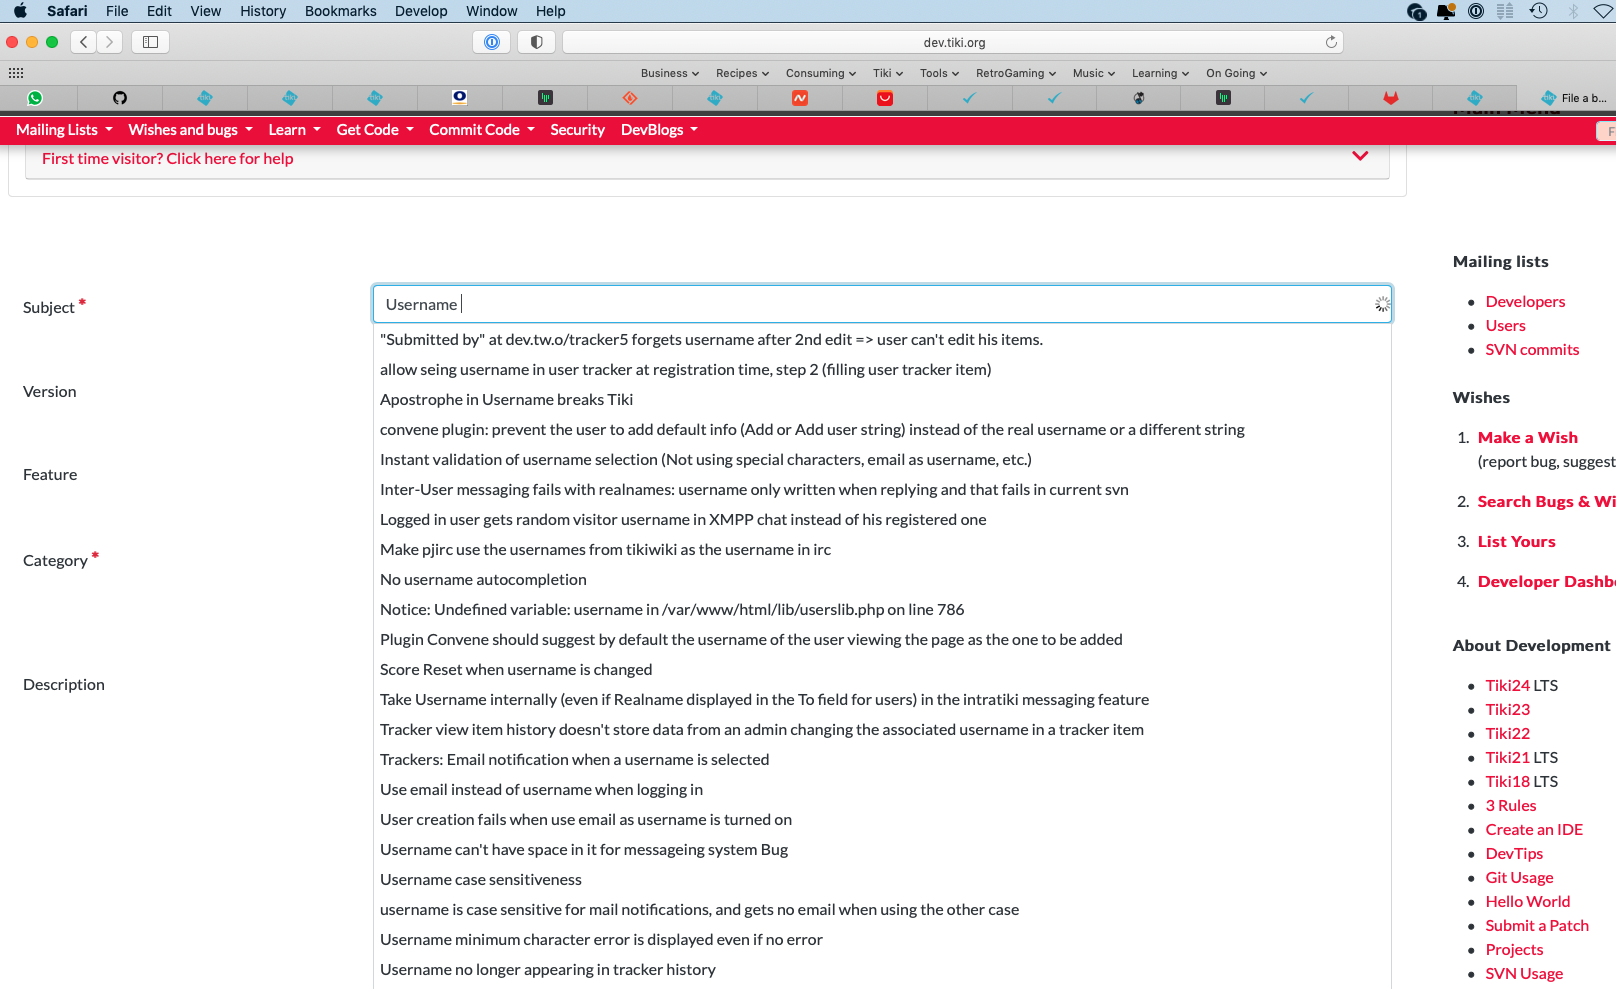This screenshot has height=989, width=1616.
Task: Open the privacy shield report
Action: coord(537,42)
